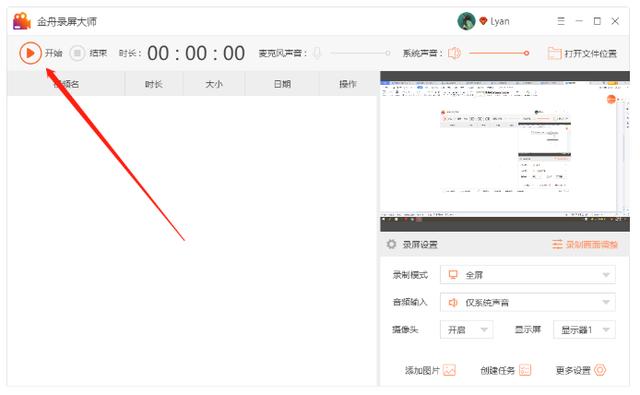Click the 打开文件位置 text link

(x=590, y=53)
